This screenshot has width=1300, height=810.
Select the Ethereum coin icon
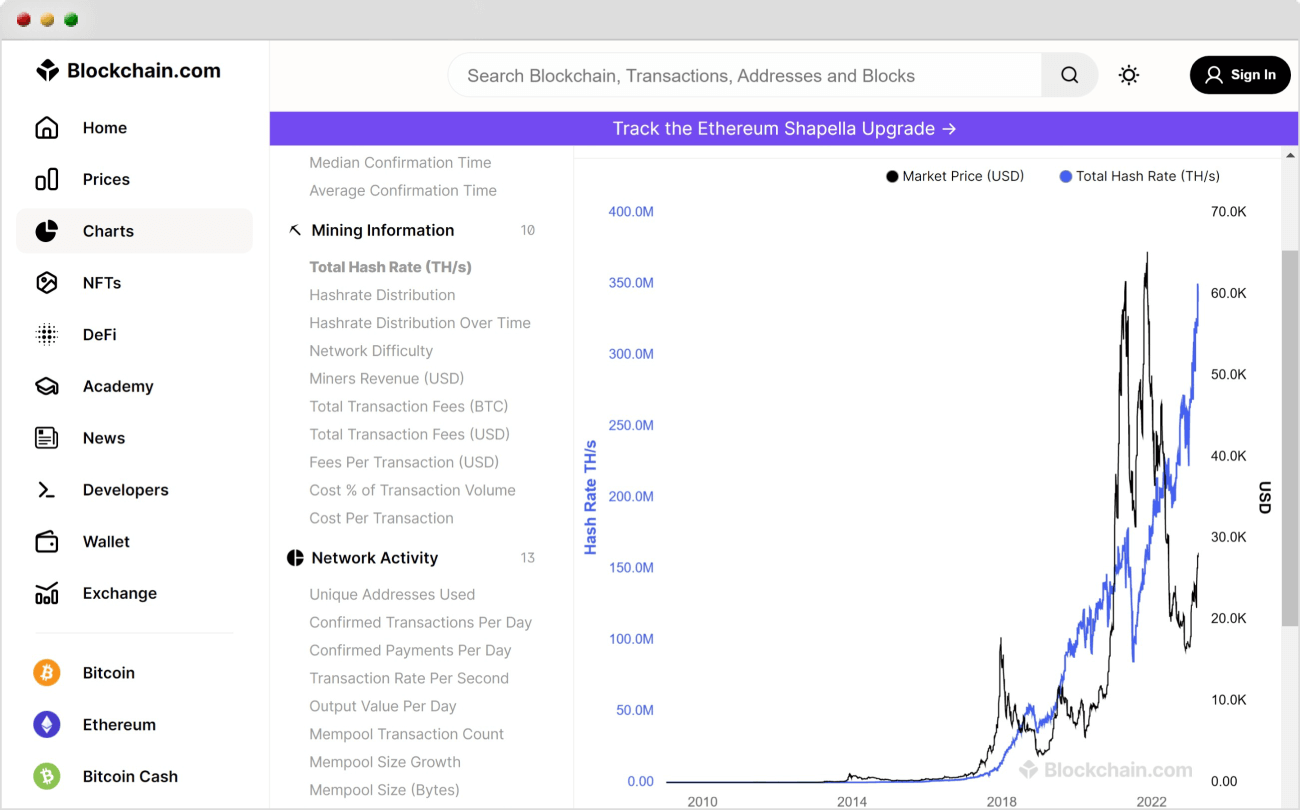pyautogui.click(x=47, y=725)
